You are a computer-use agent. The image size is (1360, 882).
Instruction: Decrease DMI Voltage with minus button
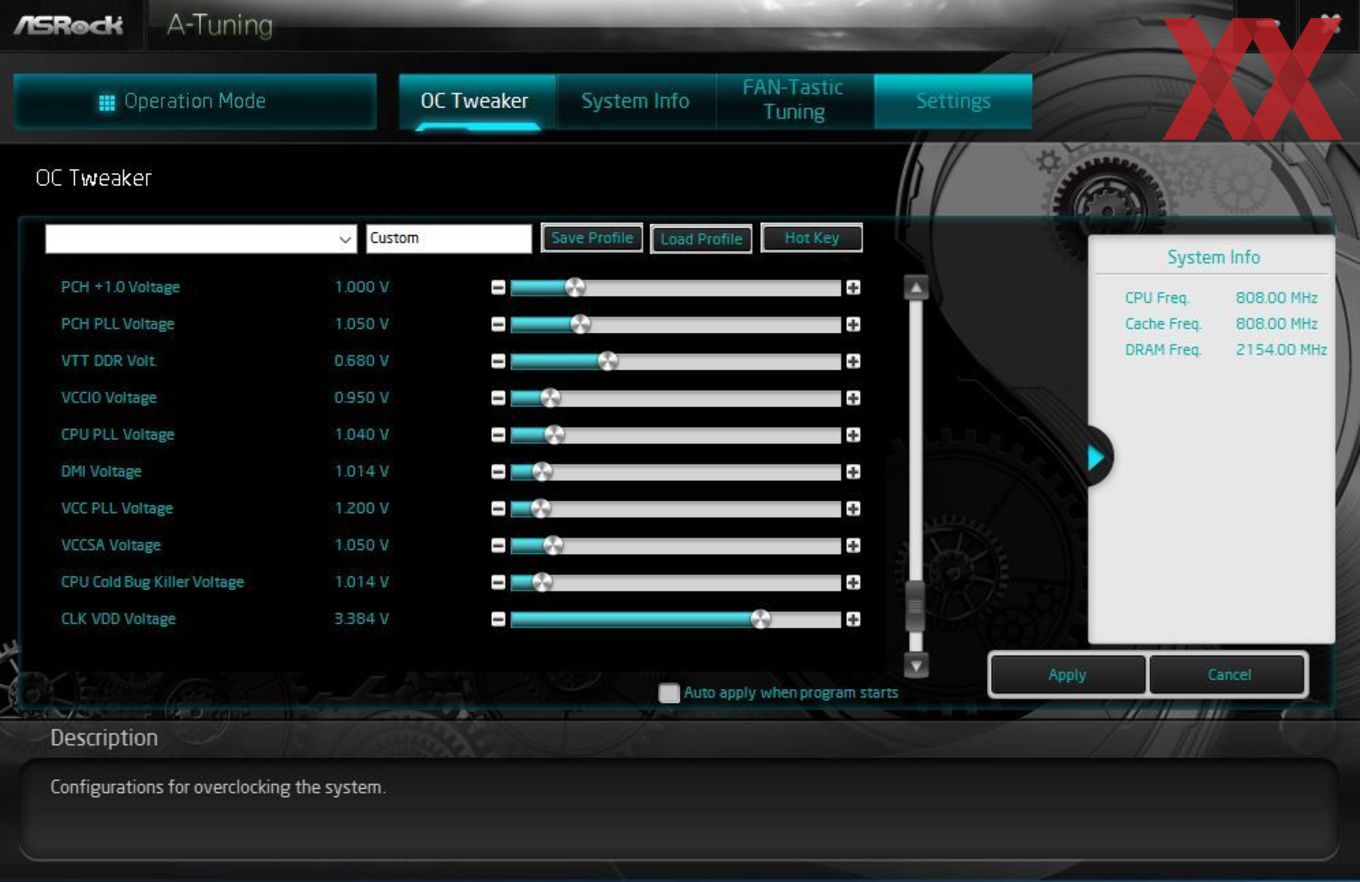coord(498,472)
